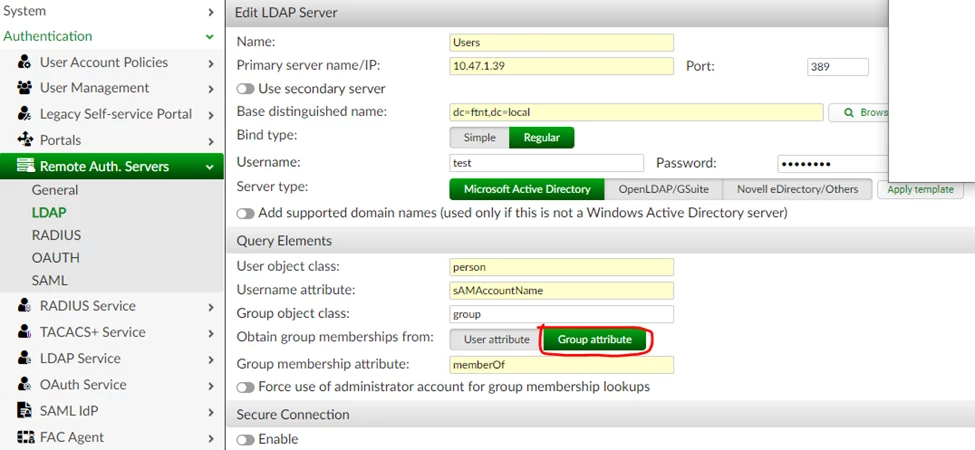This screenshot has width=975, height=450.
Task: Expand LDAP Service chevron
Action: click(x=211, y=359)
